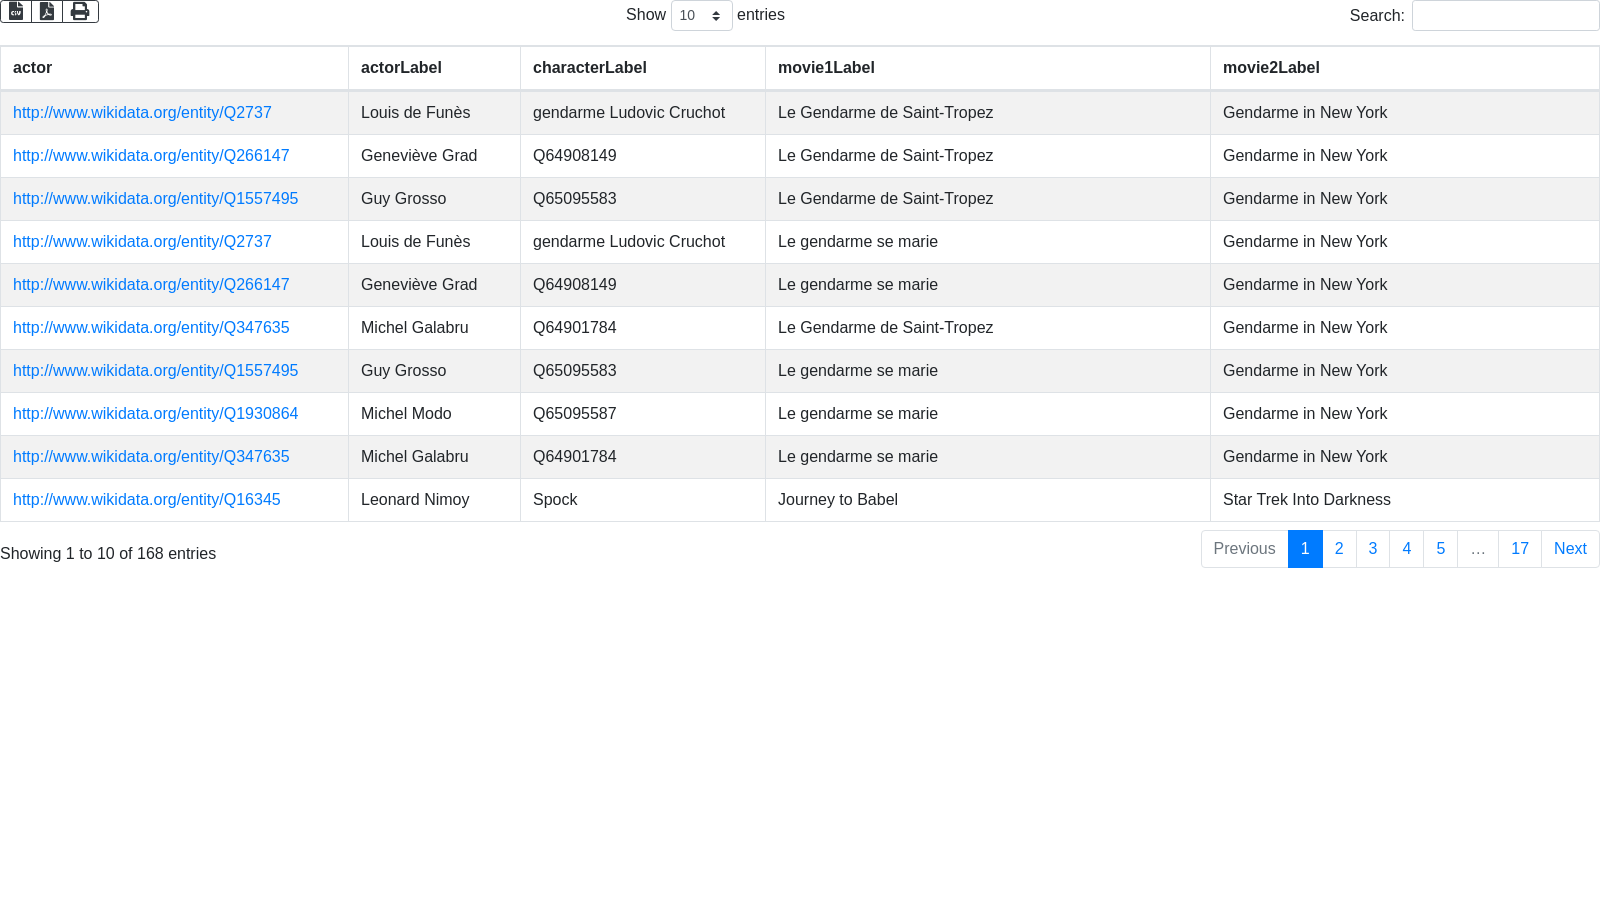This screenshot has height=900, width=1600.
Task: Go to pagination page 5
Action: coord(1441,549)
